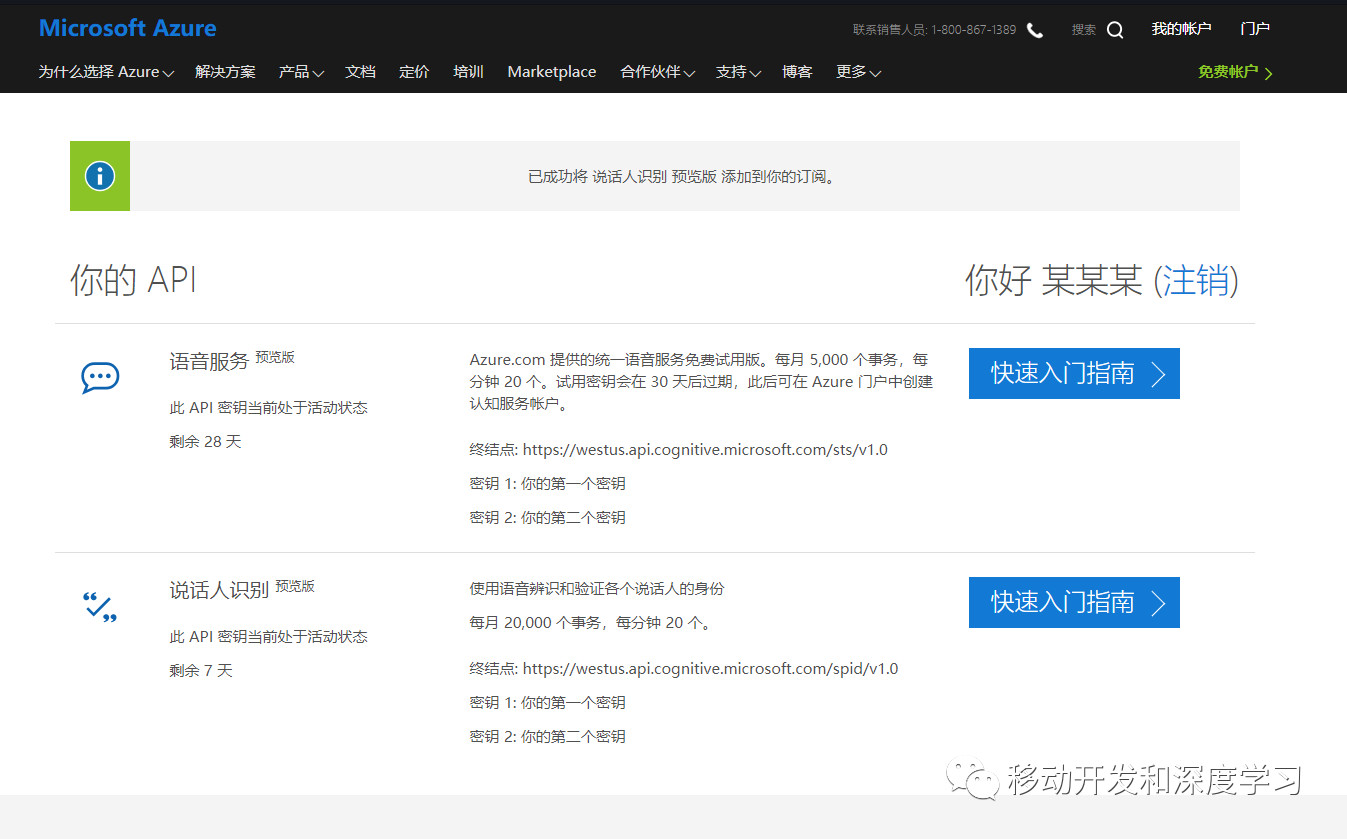Click 密钥 2 under 说话人识别
Viewport: 1347px width, 839px height.
548,736
